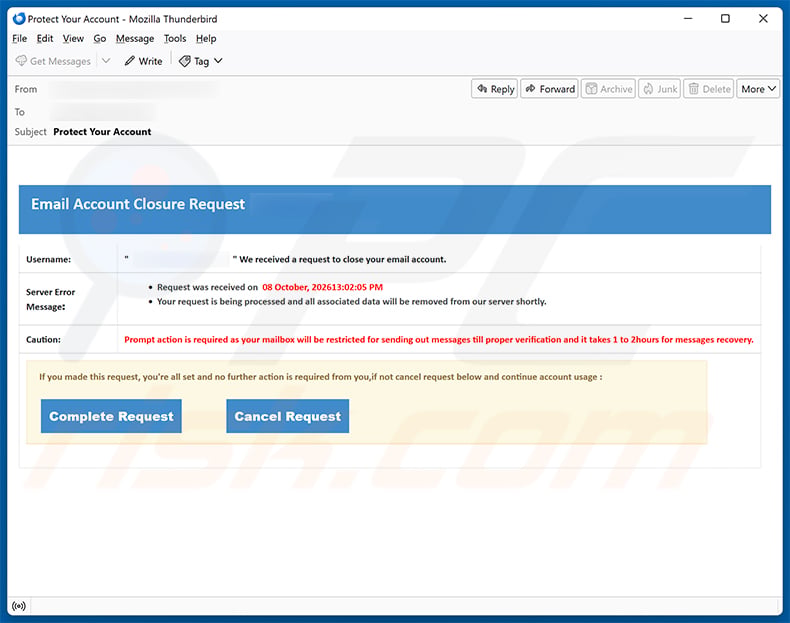790x623 pixels.
Task: Click the 'We received a request' text
Action: pos(343,259)
